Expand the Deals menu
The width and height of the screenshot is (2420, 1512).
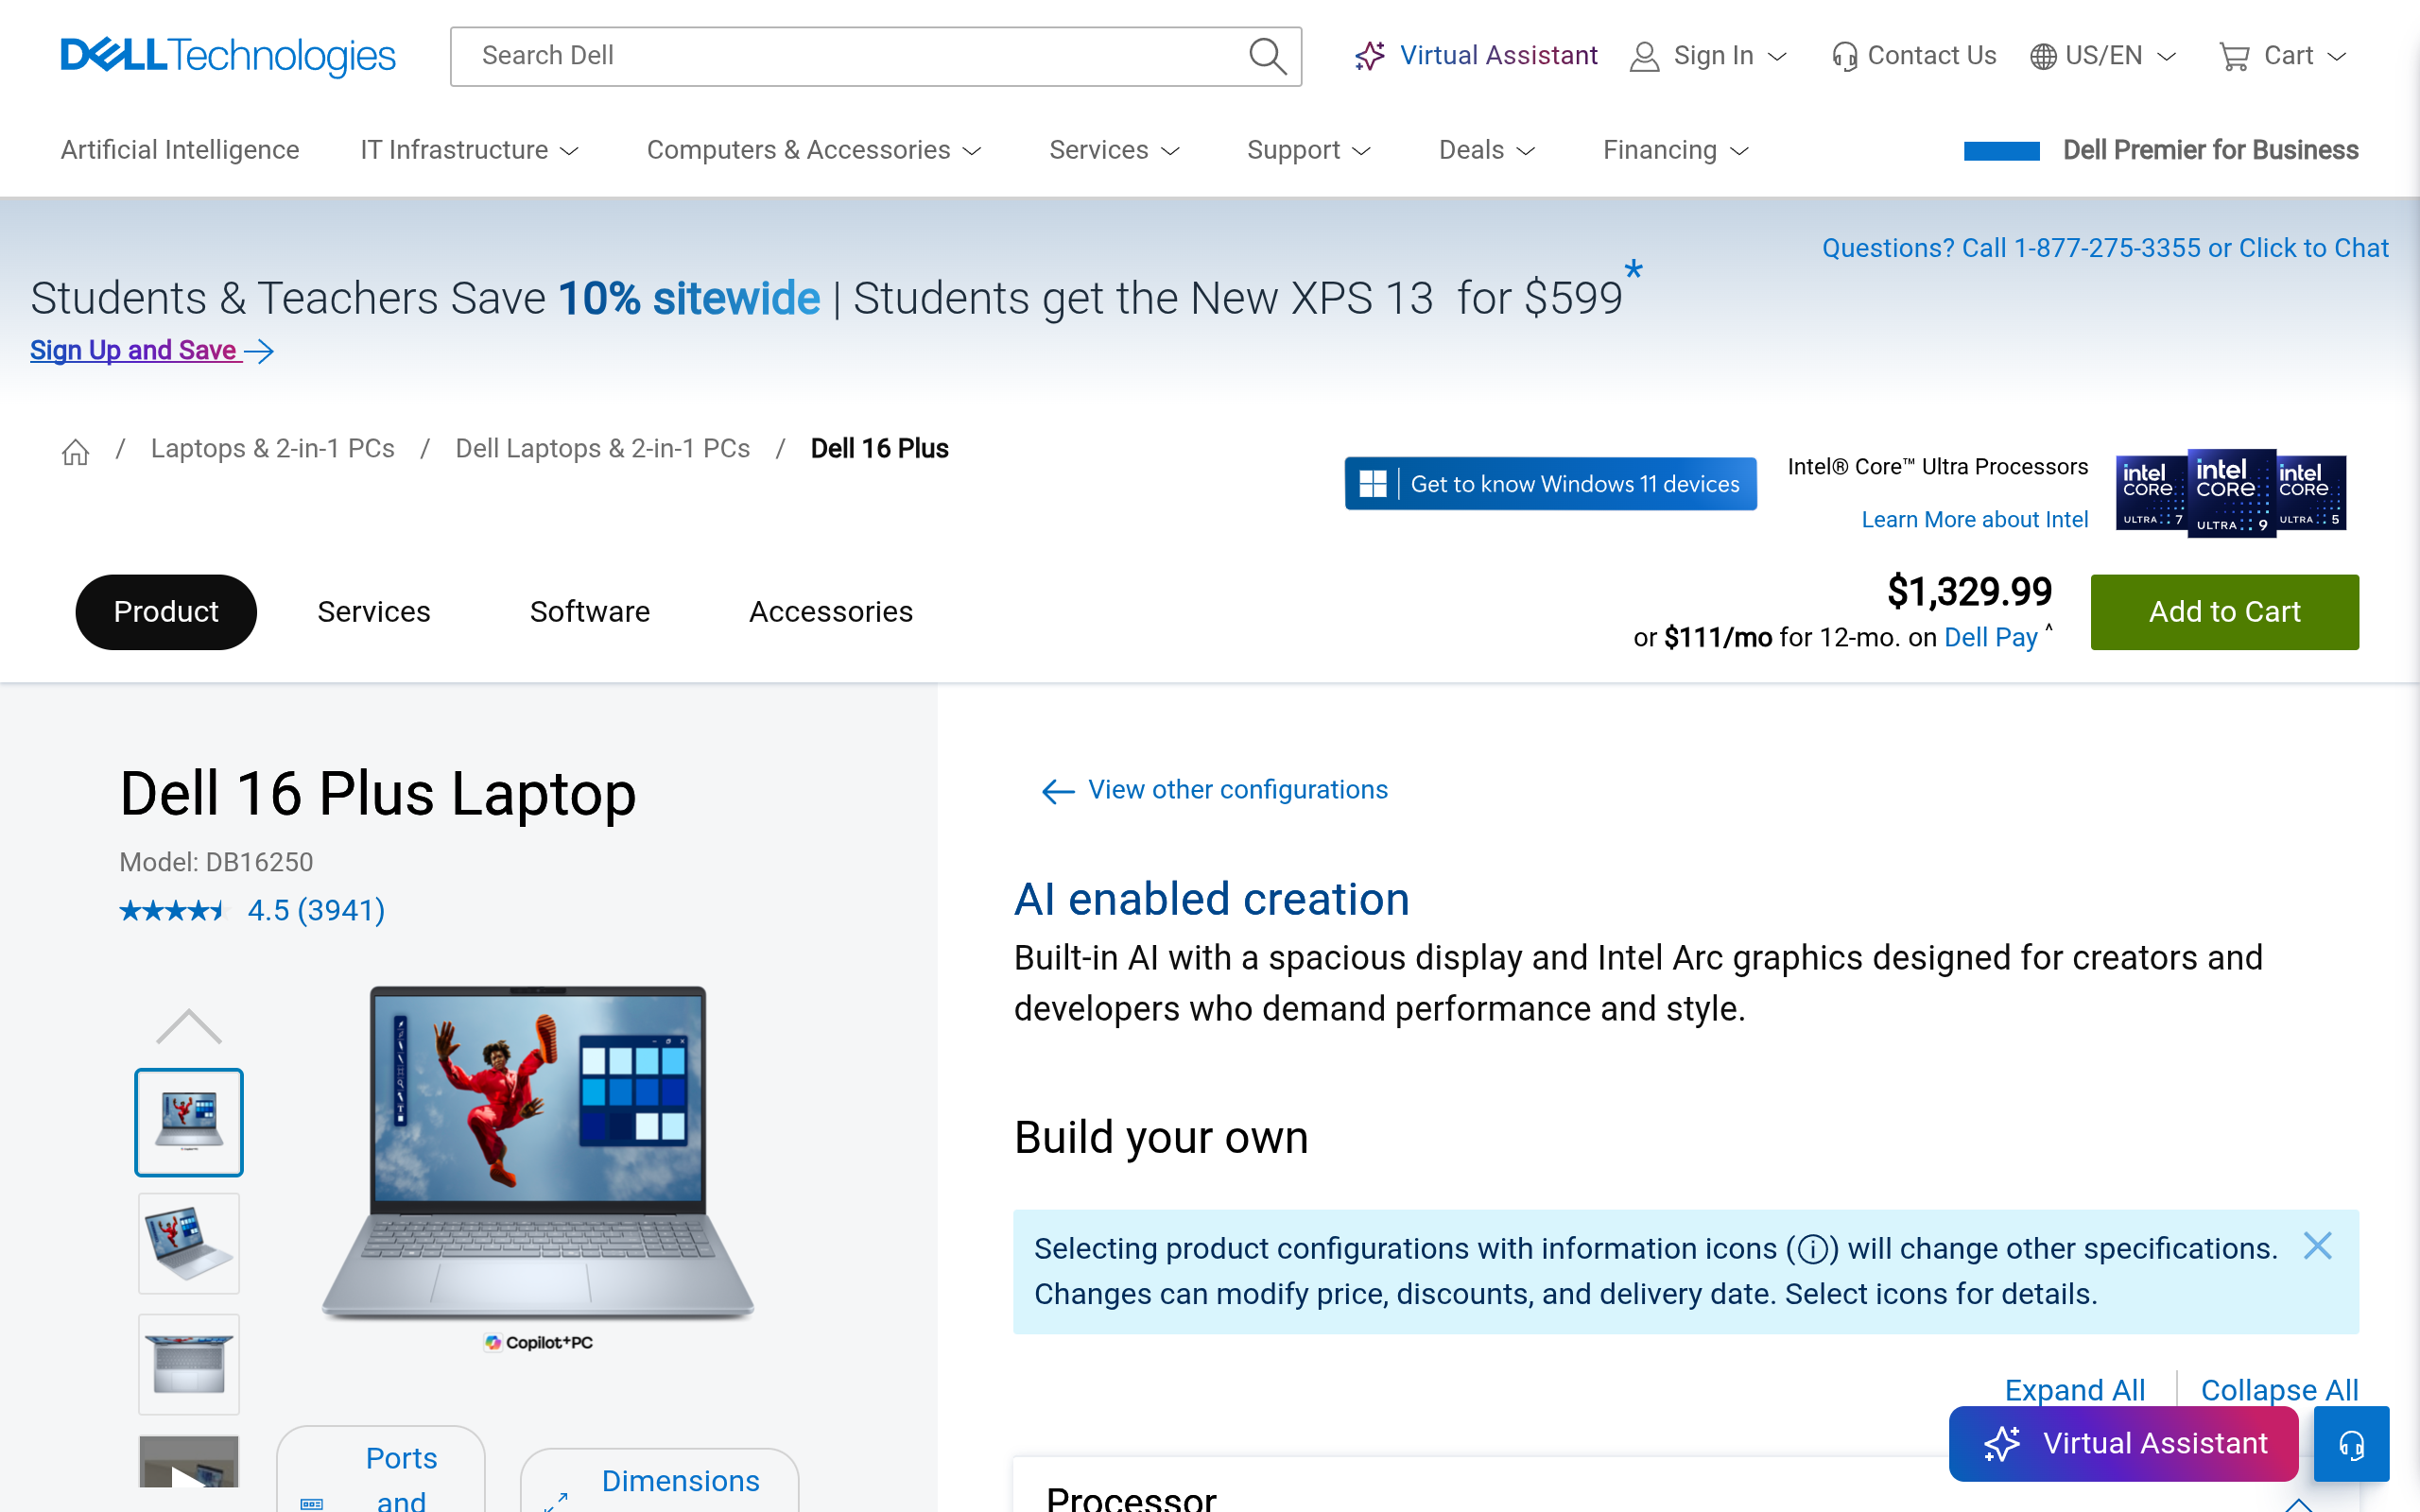coord(1487,150)
